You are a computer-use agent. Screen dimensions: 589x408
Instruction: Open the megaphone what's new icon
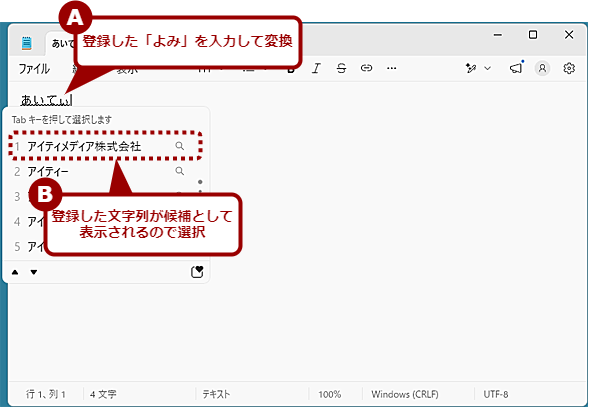(517, 68)
